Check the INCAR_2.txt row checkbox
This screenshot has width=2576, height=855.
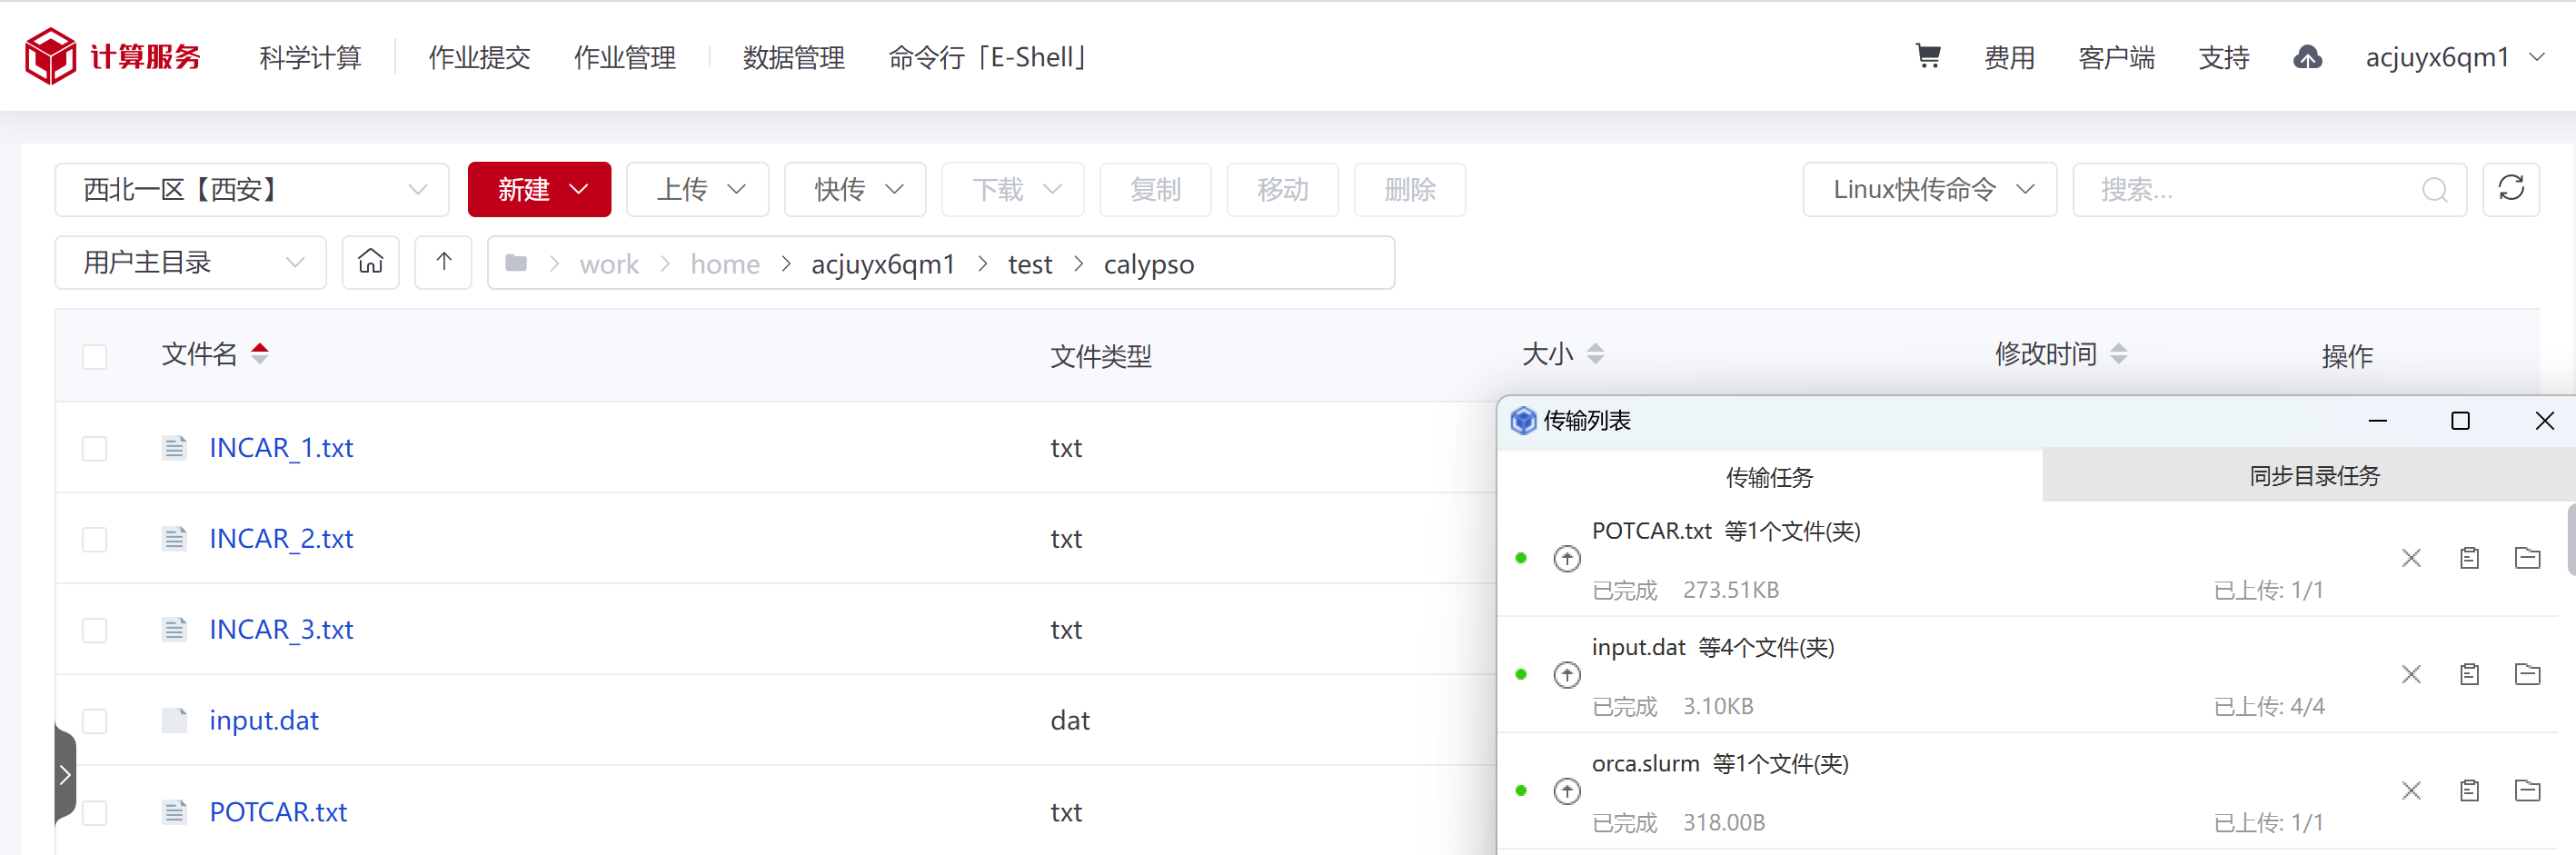tap(94, 539)
